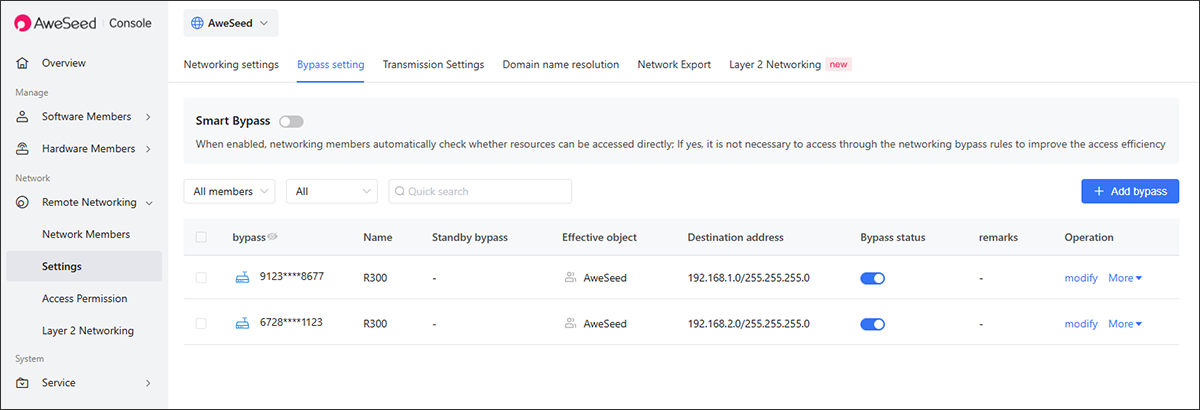Expand the Service chevron
This screenshot has height=410, width=1200.
[x=148, y=383]
